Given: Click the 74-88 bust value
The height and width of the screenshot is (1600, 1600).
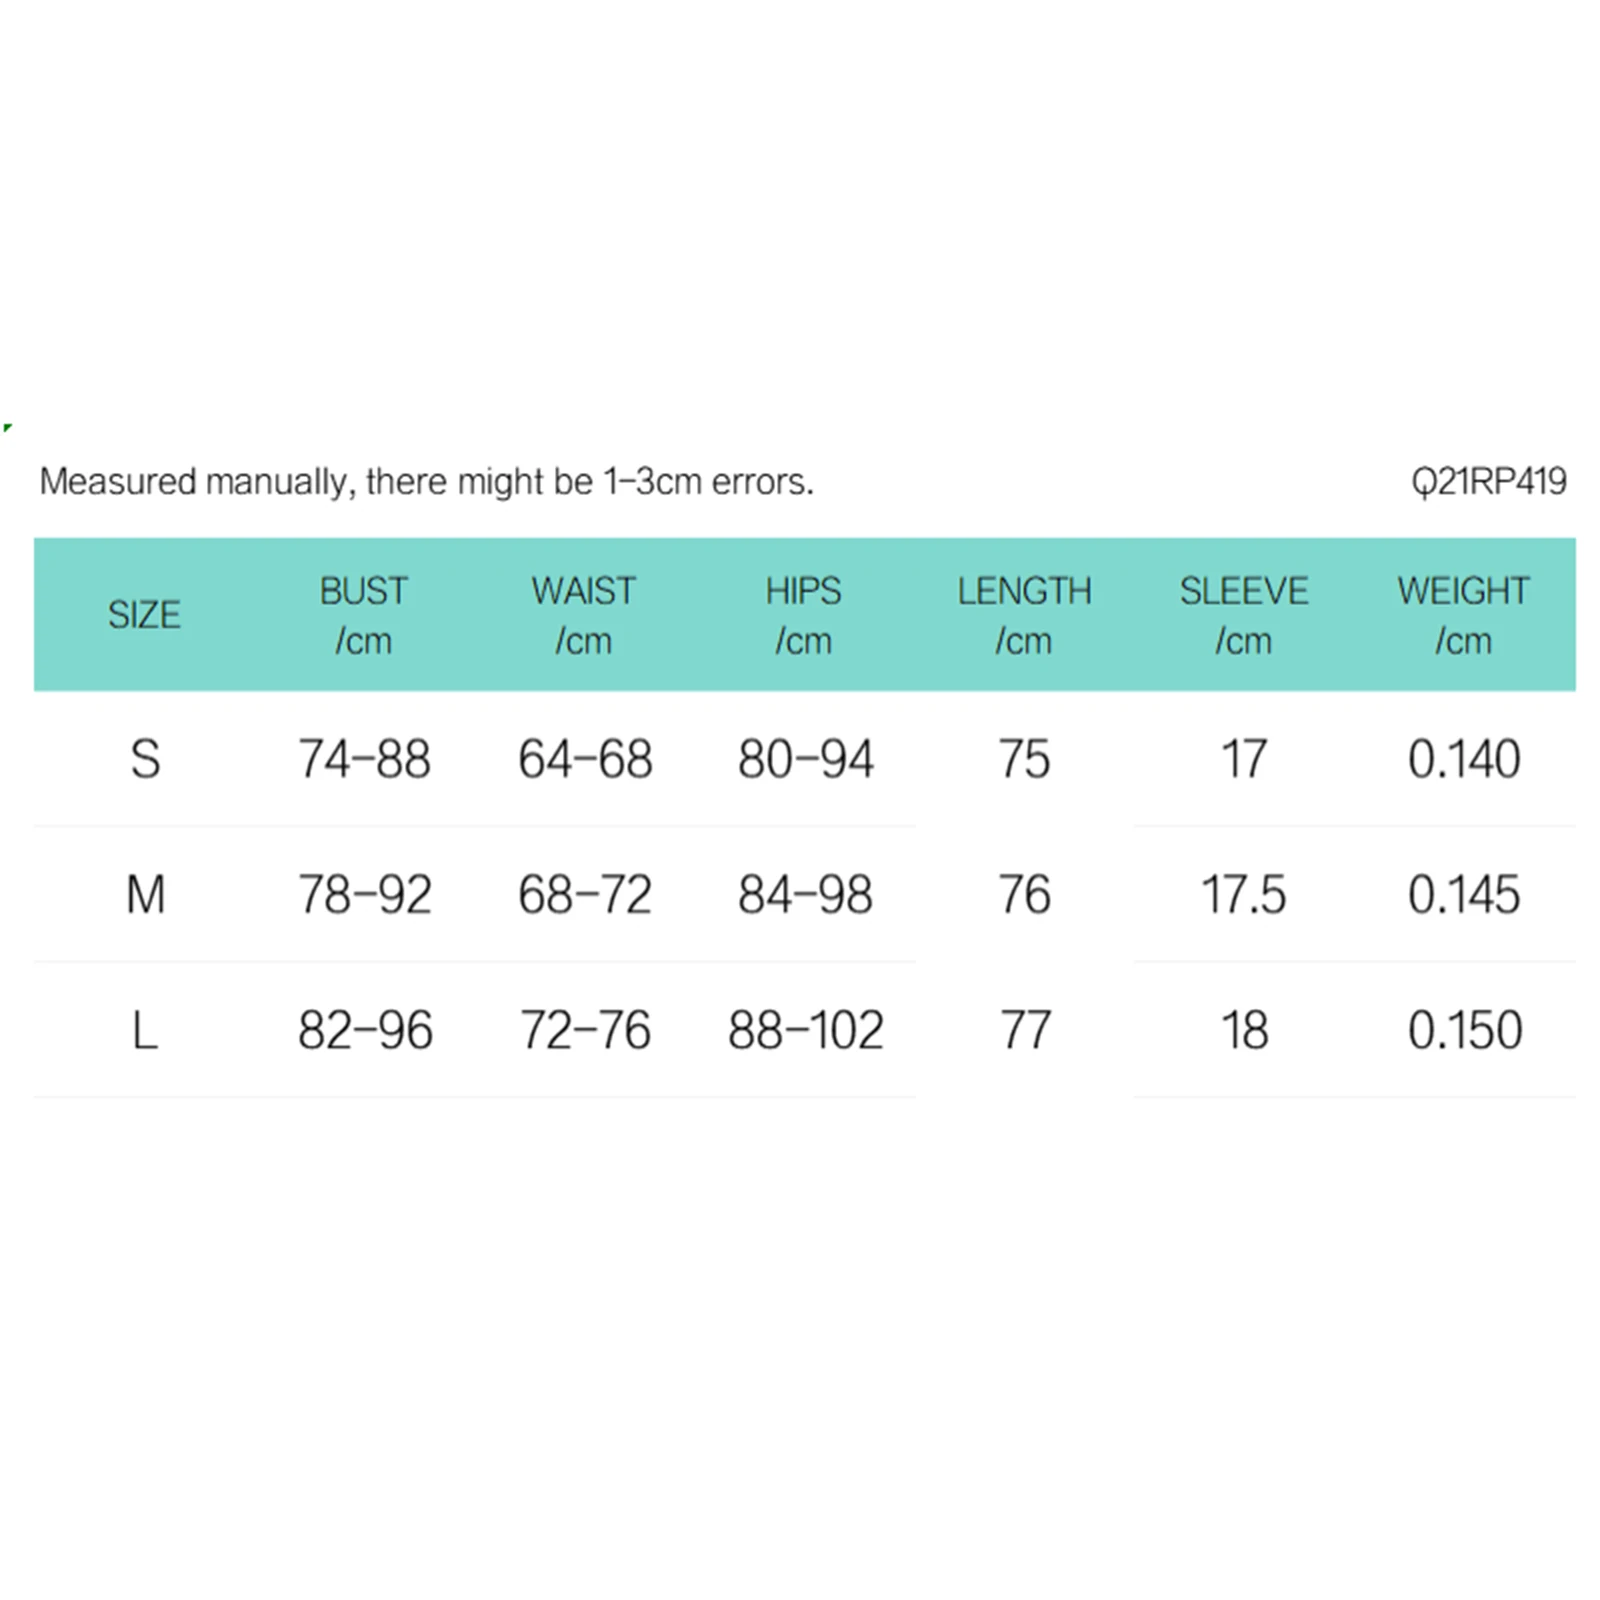Looking at the screenshot, I should [x=365, y=759].
